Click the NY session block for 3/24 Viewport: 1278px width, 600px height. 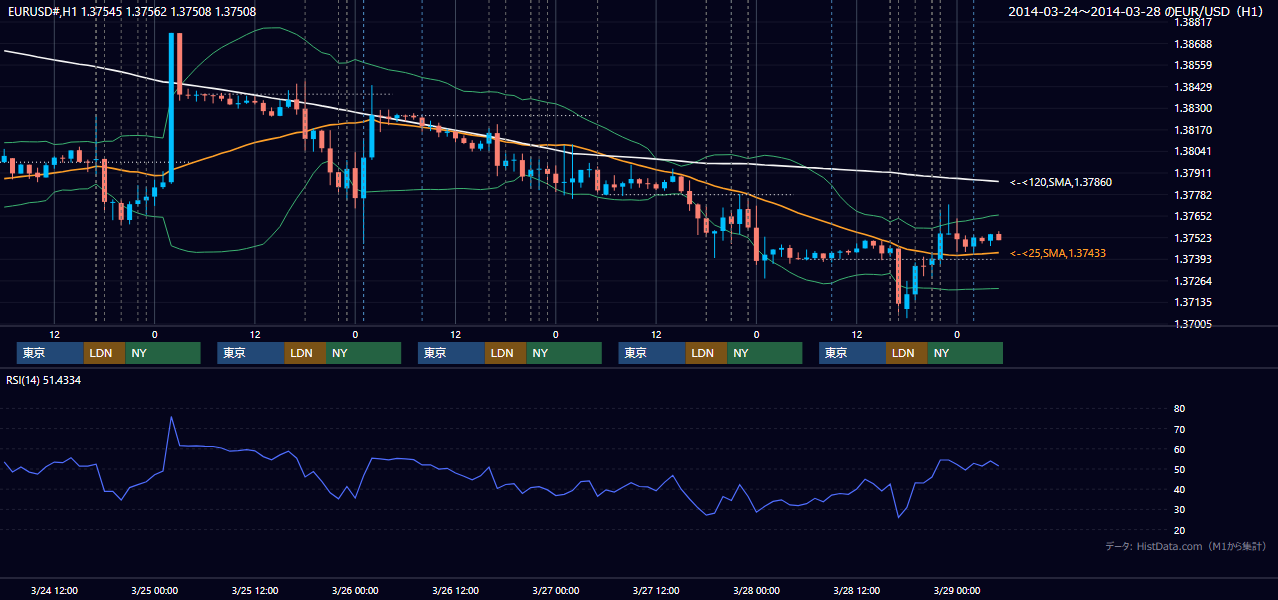pos(162,353)
